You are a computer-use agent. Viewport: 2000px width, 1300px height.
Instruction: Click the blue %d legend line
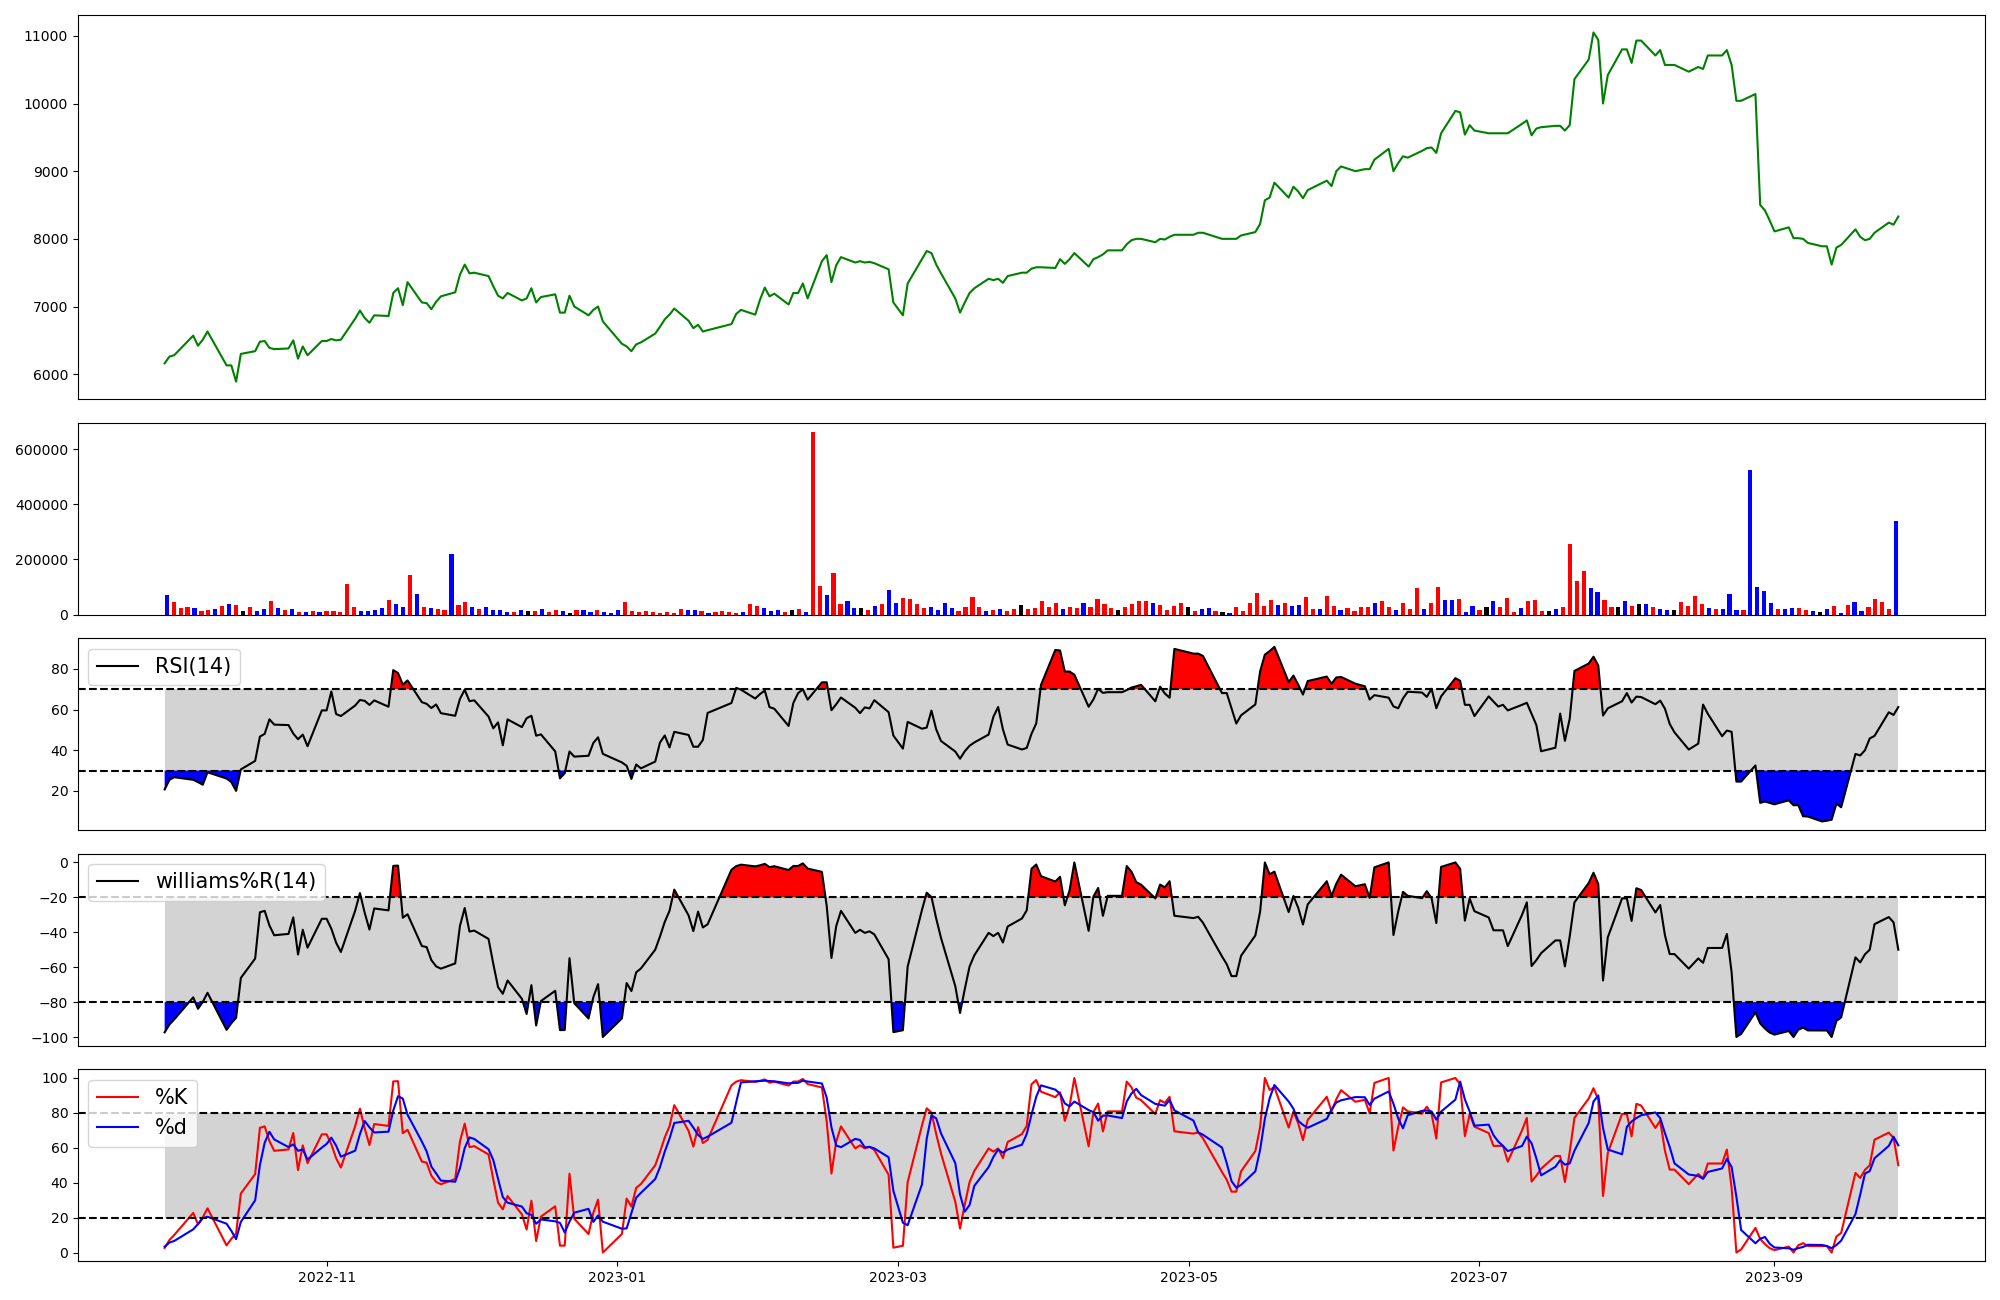pyautogui.click(x=116, y=1127)
